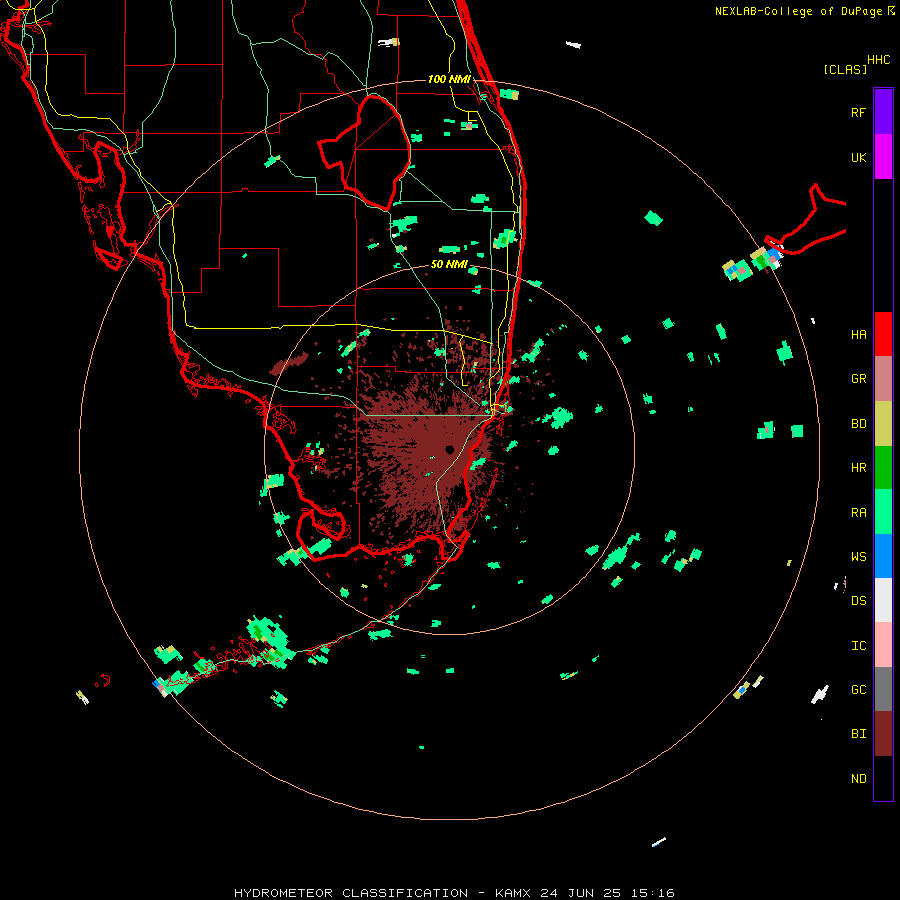Screen dimensions: 900x900
Task: Click the RA legend label
Action: click(858, 512)
